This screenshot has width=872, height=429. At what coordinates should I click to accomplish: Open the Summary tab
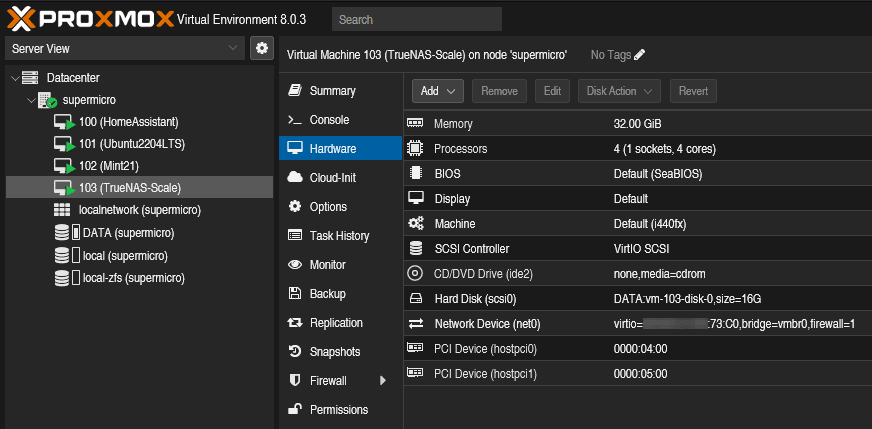(x=340, y=91)
